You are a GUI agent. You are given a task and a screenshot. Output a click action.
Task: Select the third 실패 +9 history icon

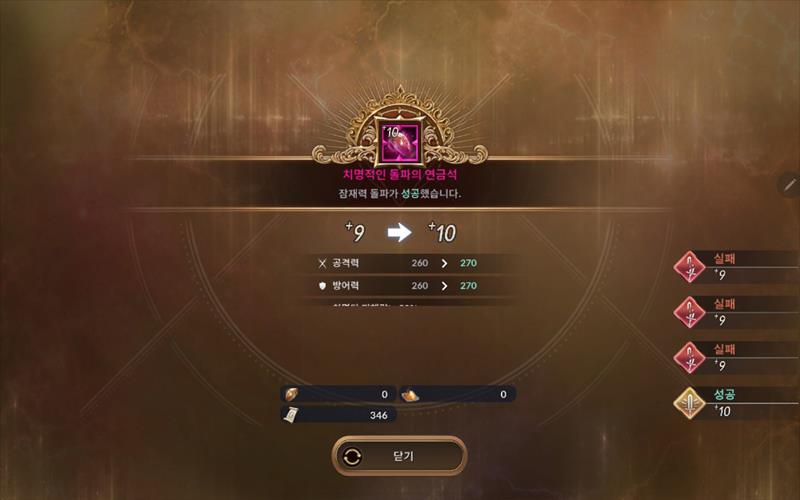click(x=690, y=357)
